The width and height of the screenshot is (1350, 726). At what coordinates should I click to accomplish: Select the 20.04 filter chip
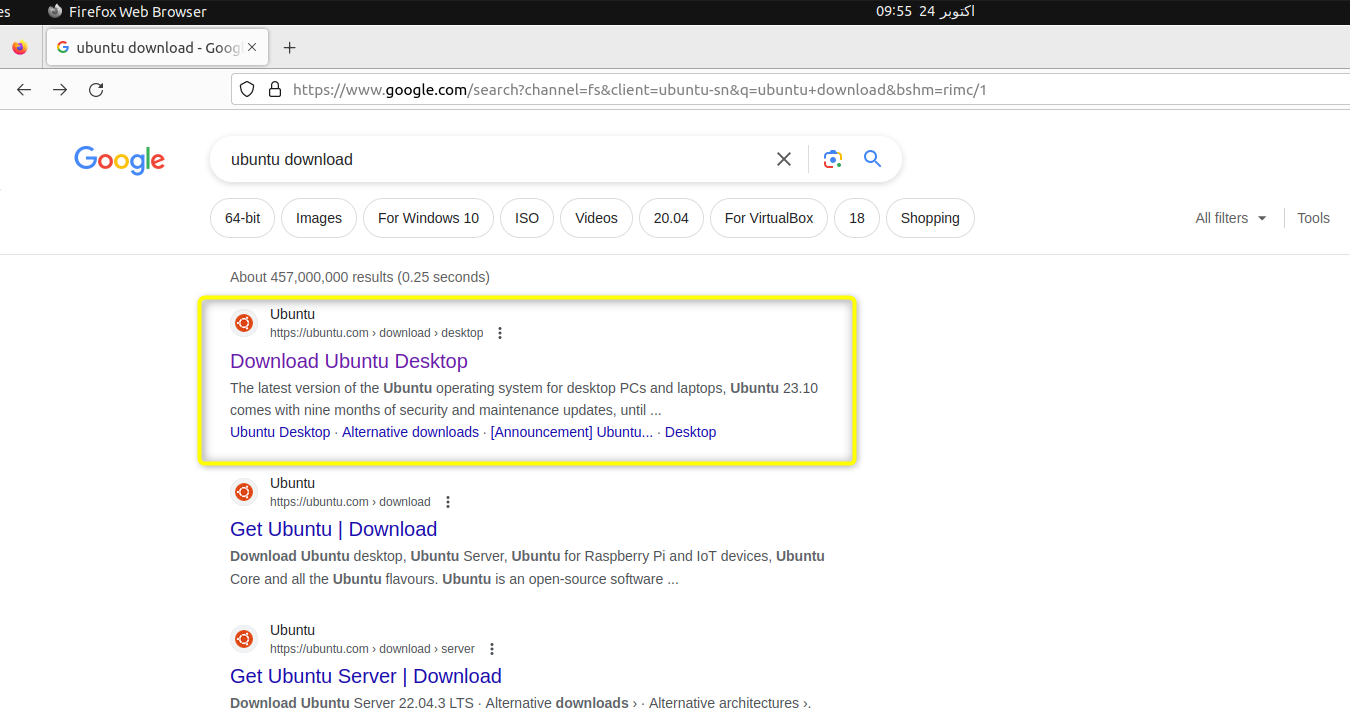(671, 218)
